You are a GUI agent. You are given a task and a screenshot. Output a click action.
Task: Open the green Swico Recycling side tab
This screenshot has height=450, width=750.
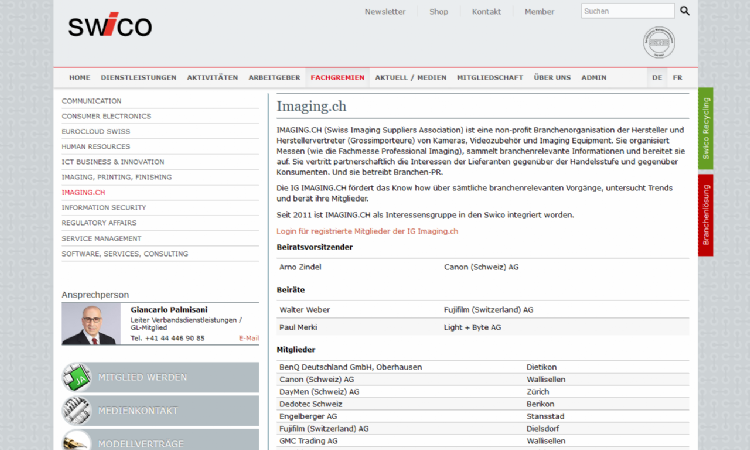pyautogui.click(x=706, y=128)
